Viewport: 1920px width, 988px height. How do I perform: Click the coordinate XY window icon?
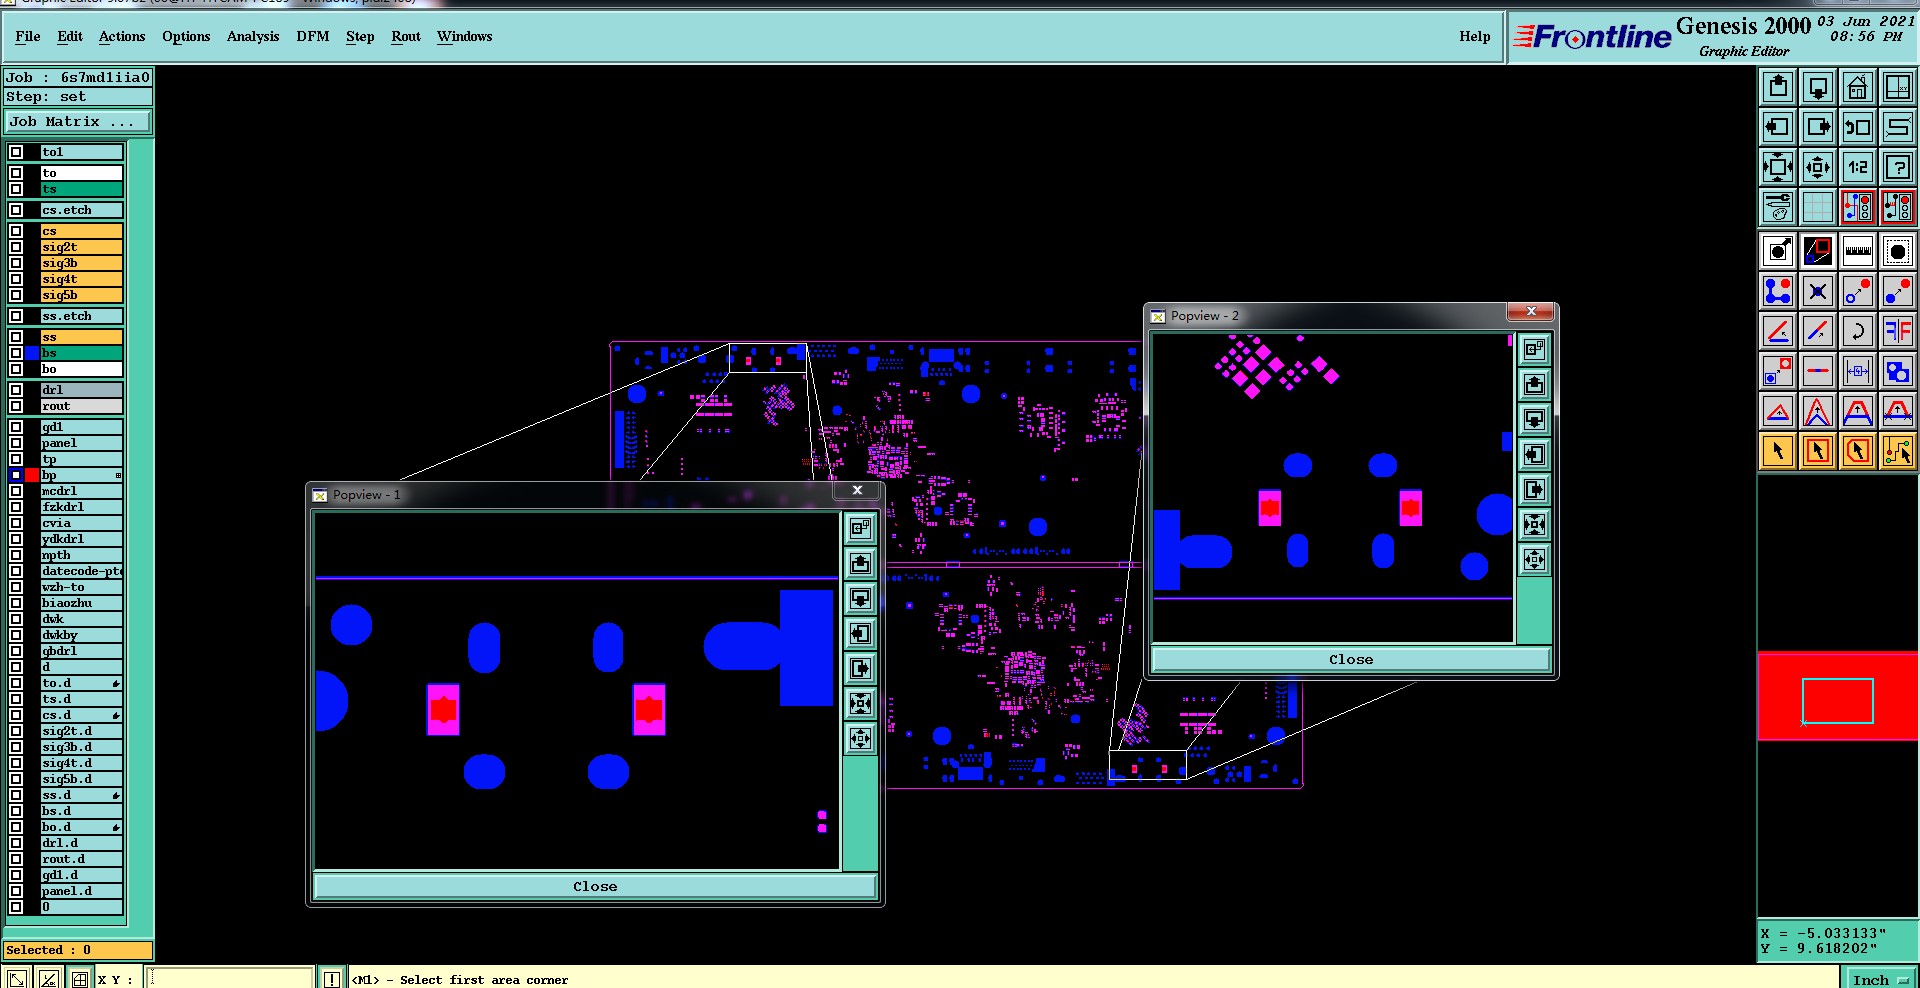coord(1897,87)
